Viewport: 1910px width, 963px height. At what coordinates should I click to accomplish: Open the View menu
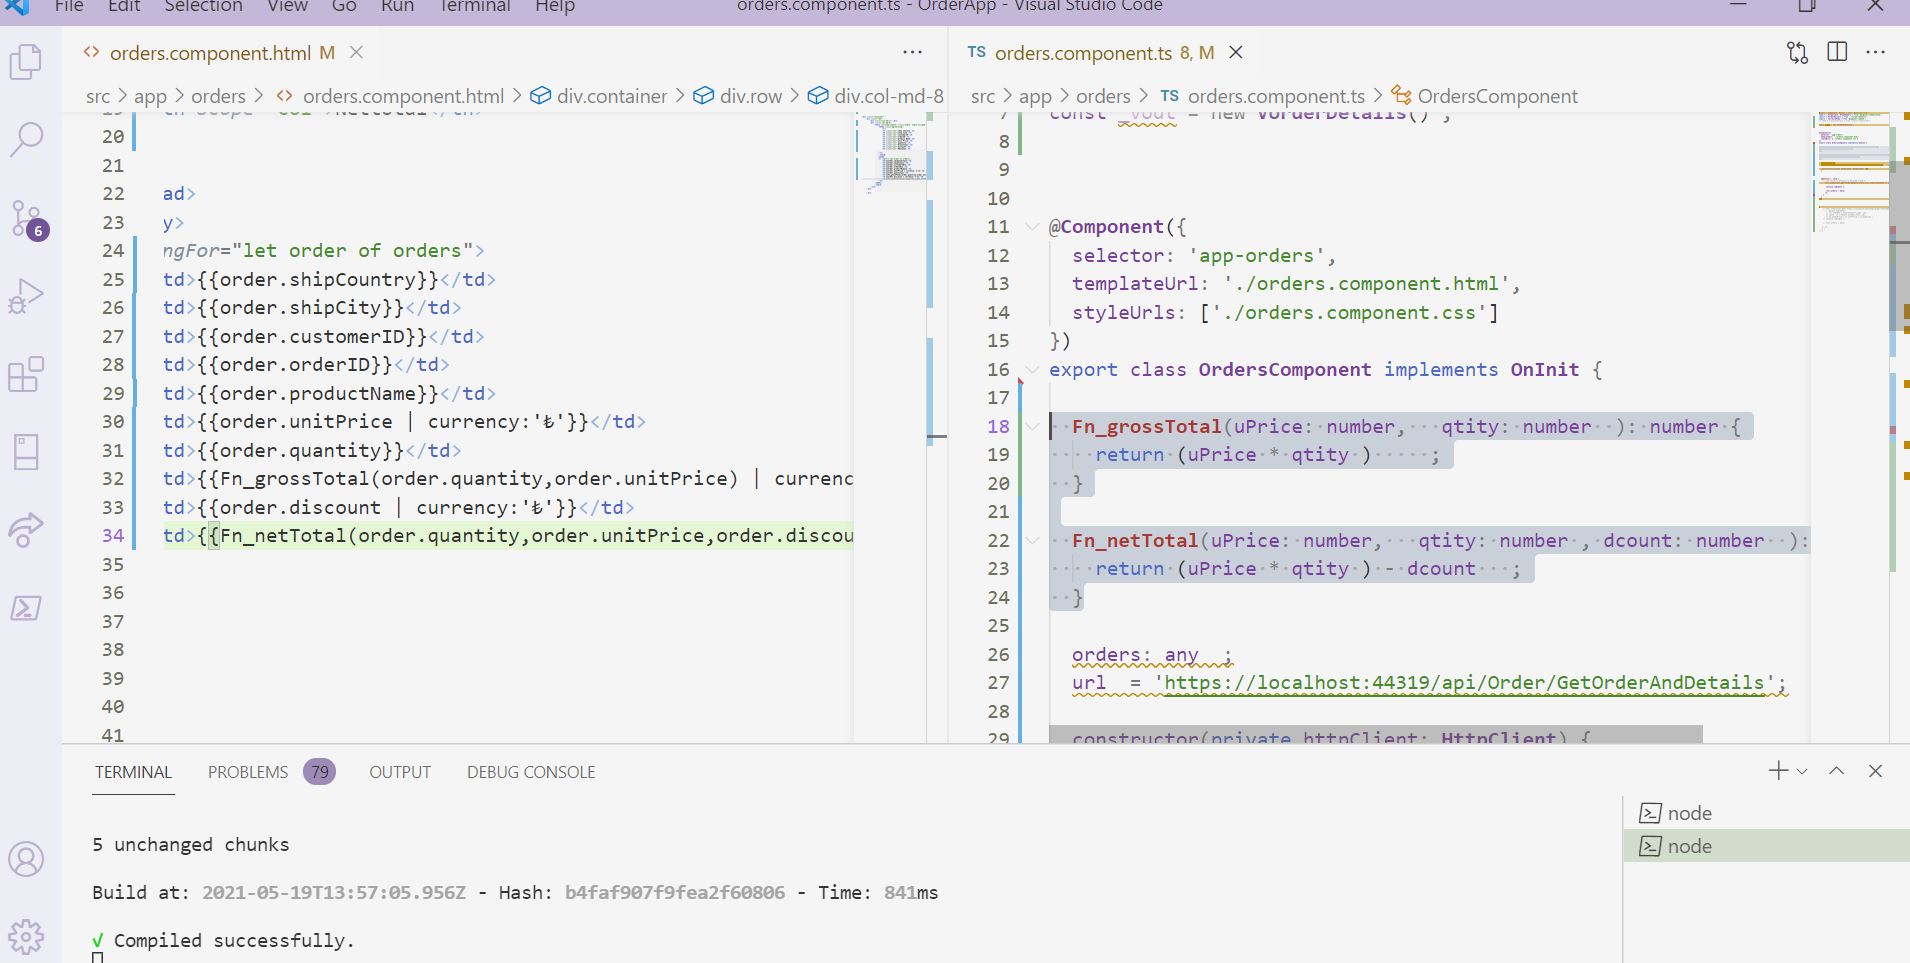coord(287,6)
